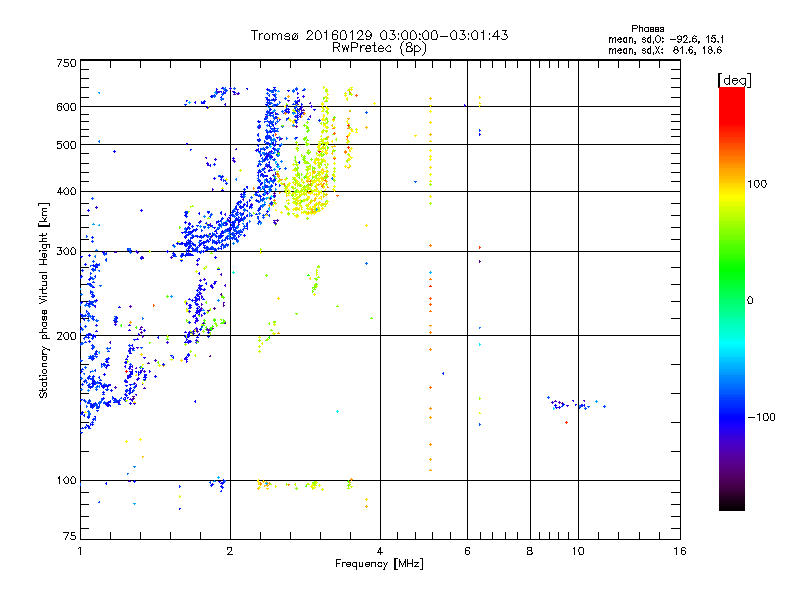The height and width of the screenshot is (600, 800).
Task: Click the 'Stationary phase Virtual Height [km]' axis label
Action: pos(44,300)
